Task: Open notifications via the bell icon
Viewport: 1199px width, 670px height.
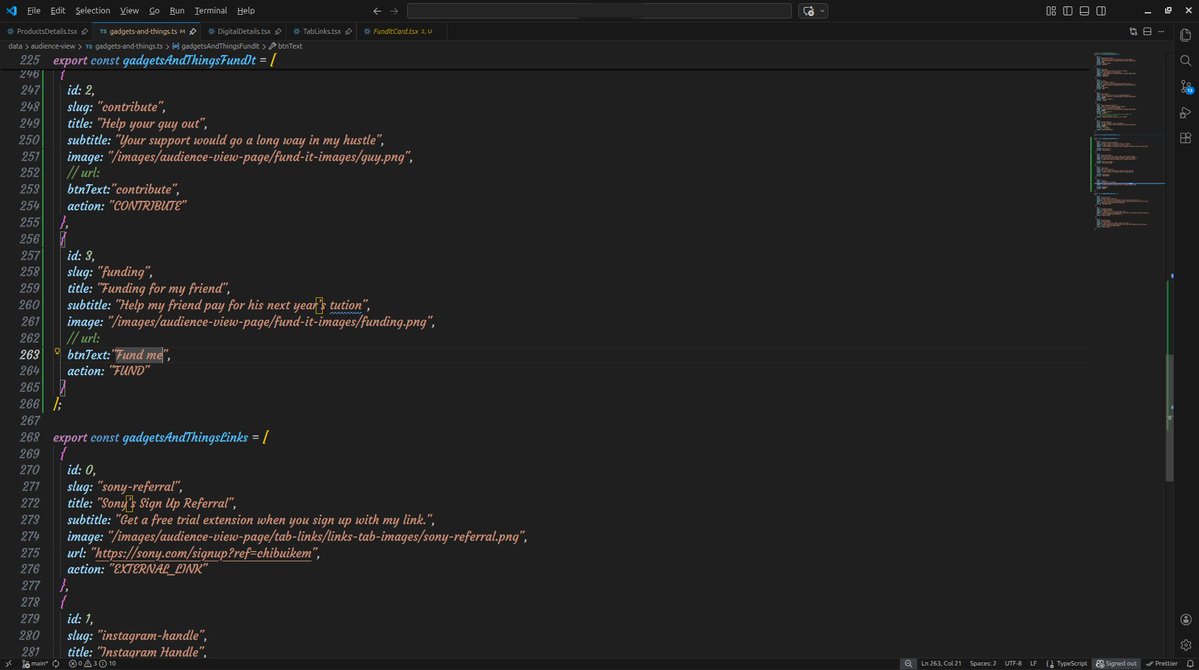Action: [1190, 663]
